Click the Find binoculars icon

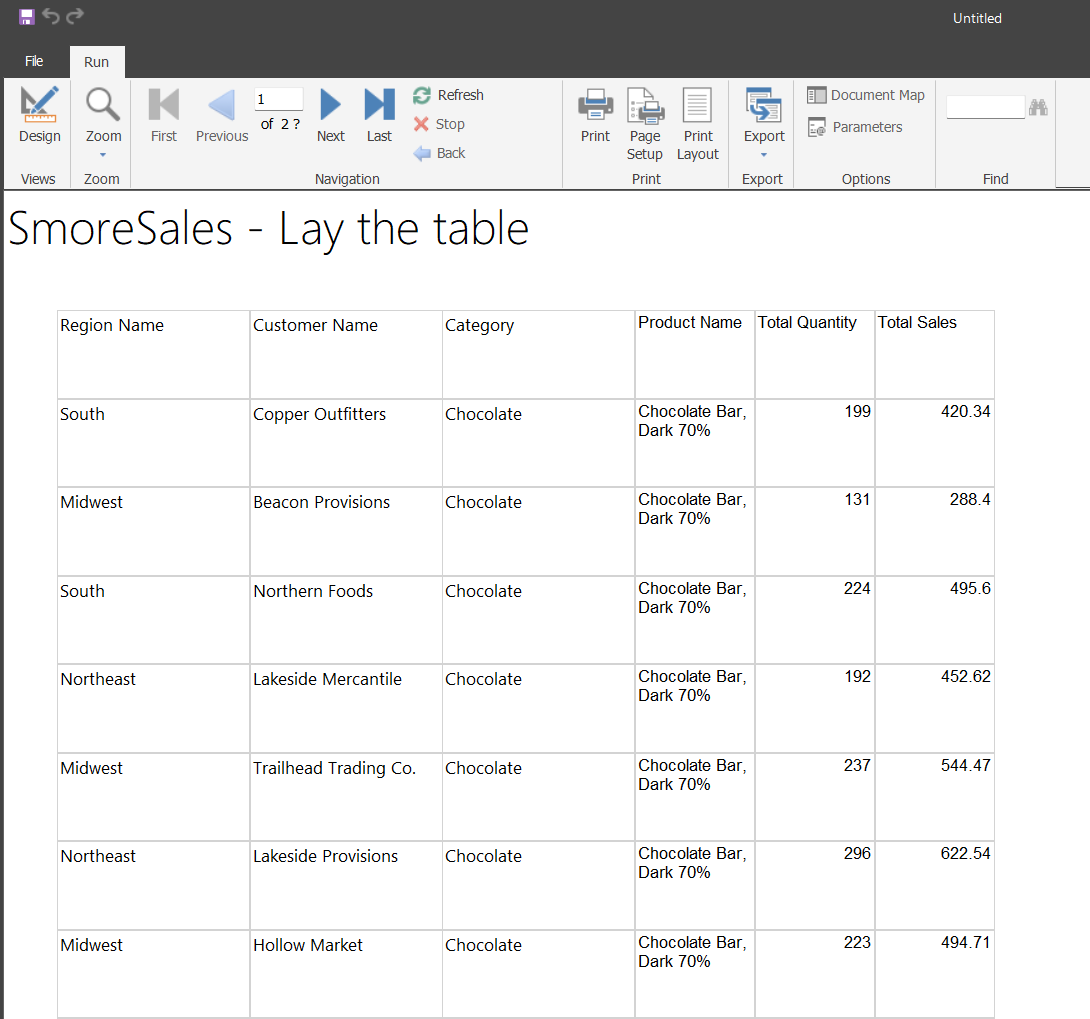(x=1039, y=107)
